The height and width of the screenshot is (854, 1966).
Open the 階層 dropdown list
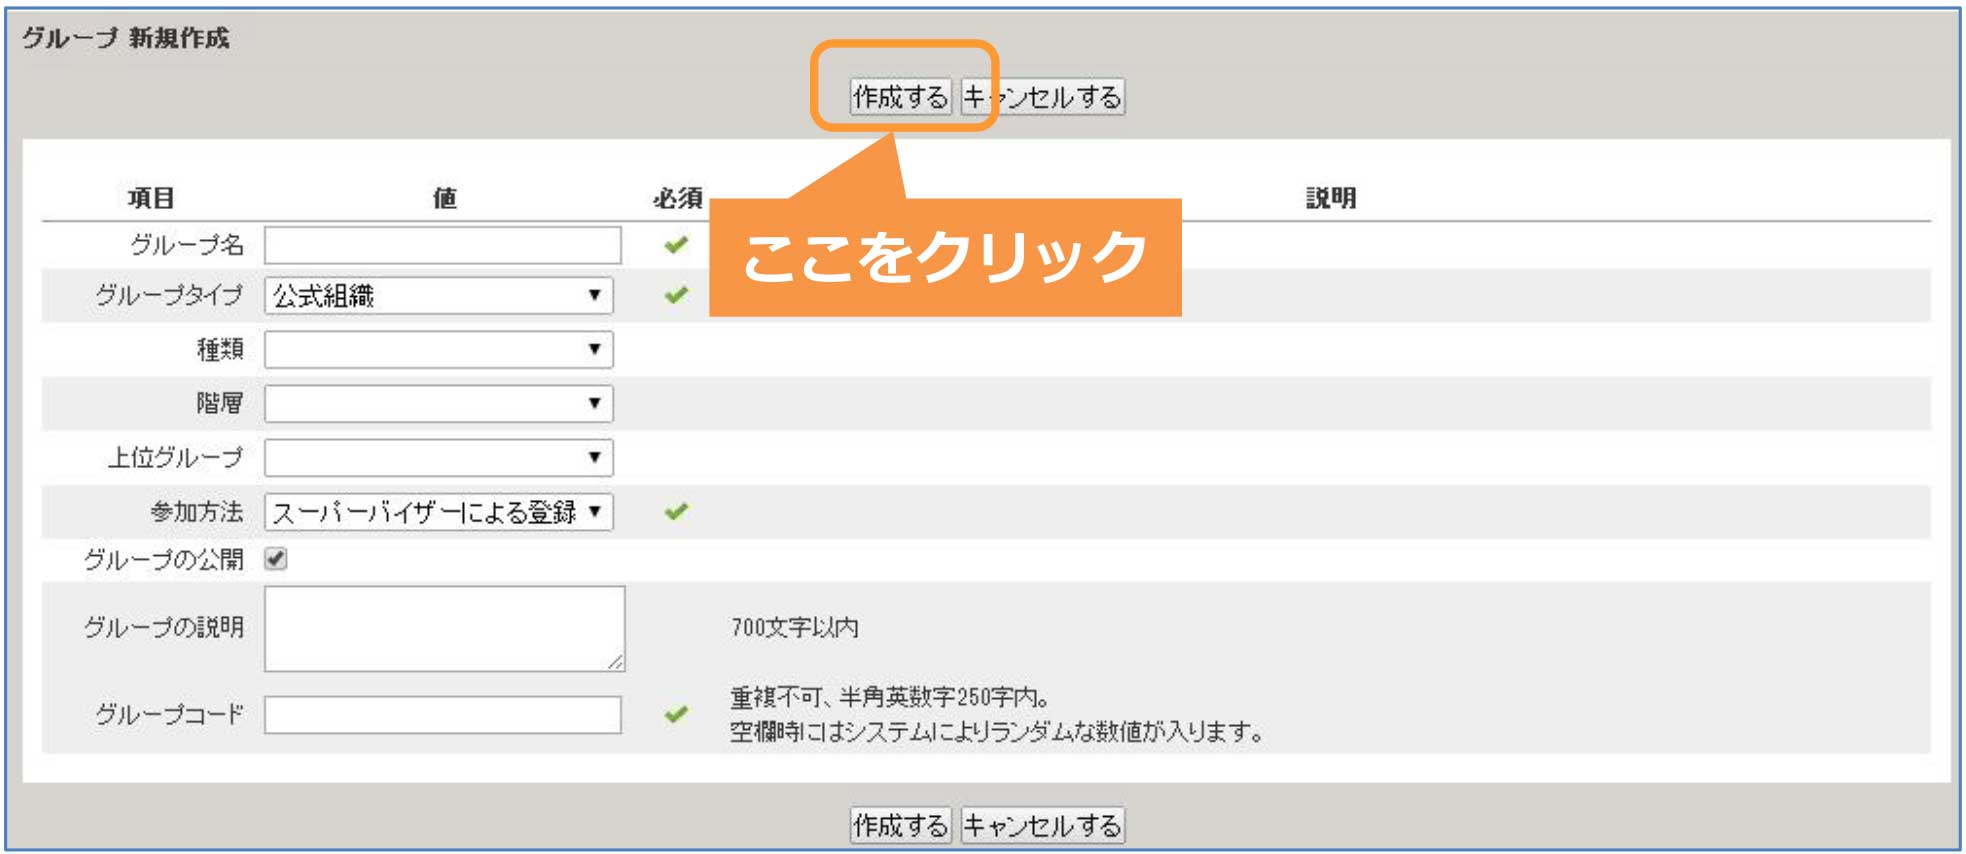coord(438,404)
